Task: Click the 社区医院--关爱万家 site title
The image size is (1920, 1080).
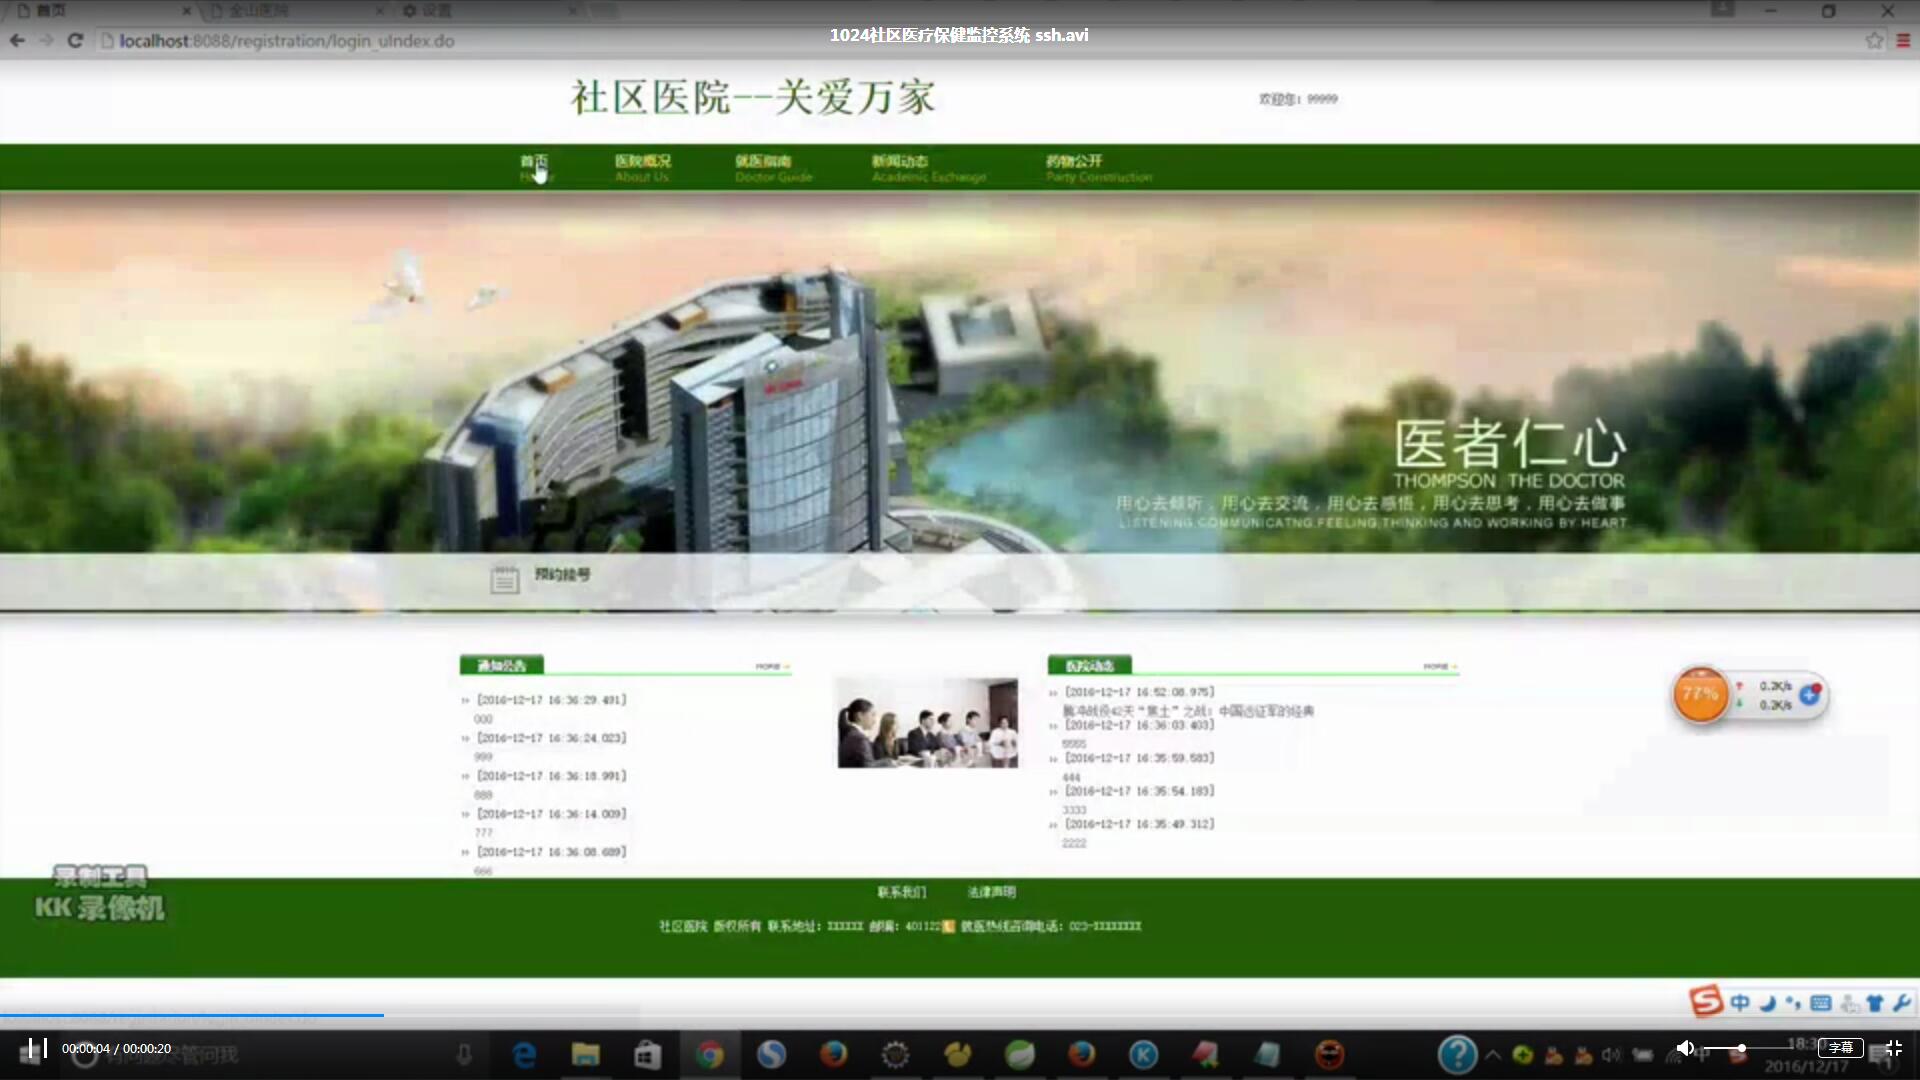Action: (x=753, y=98)
